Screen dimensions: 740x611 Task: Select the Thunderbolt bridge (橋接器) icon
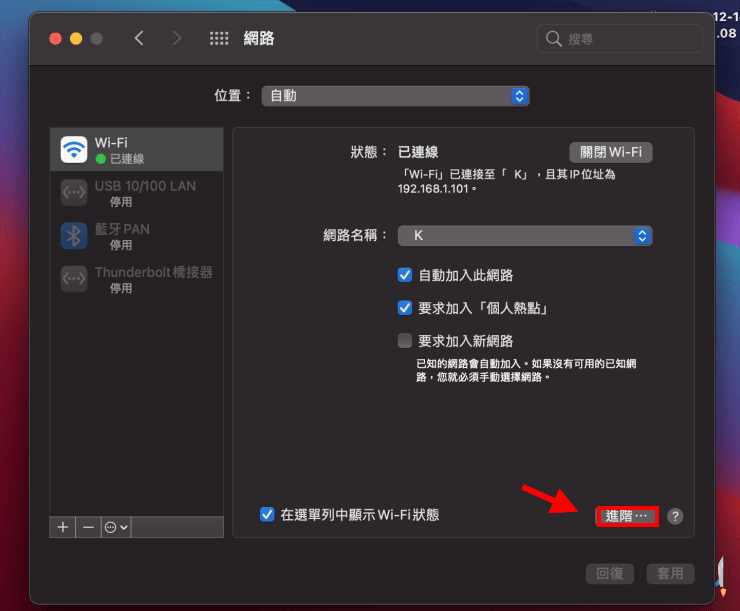pyautogui.click(x=73, y=279)
